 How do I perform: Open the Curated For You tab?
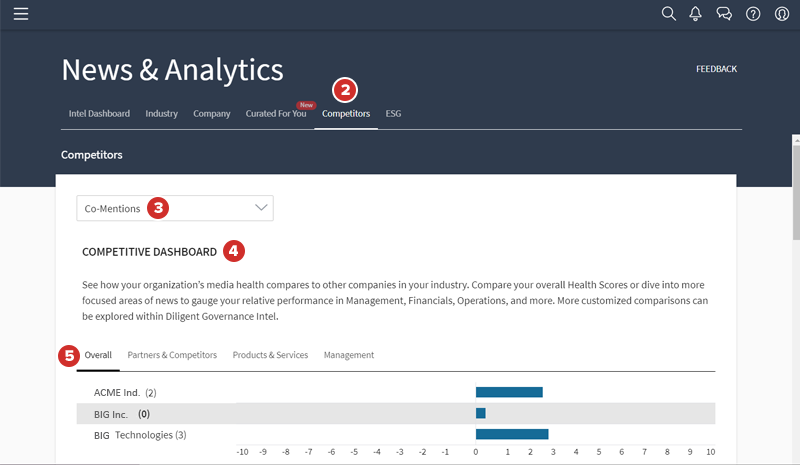(276, 114)
